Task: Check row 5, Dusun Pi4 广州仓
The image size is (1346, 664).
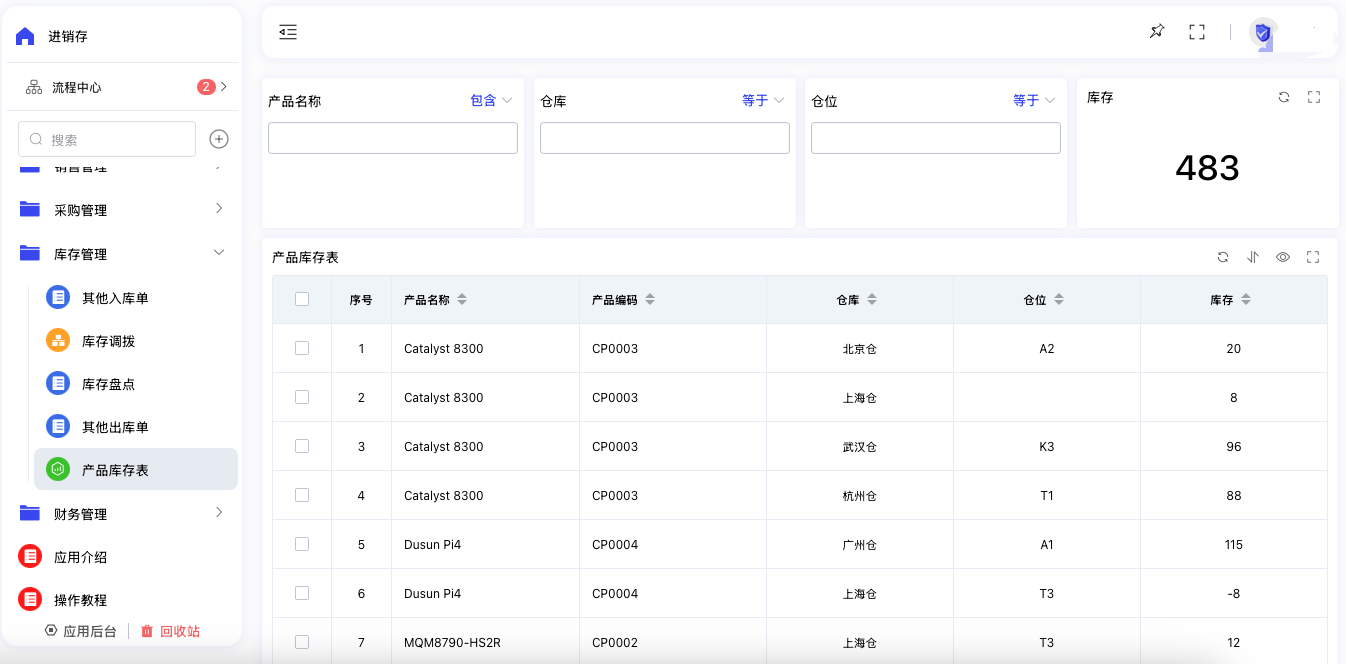Action: point(302,544)
